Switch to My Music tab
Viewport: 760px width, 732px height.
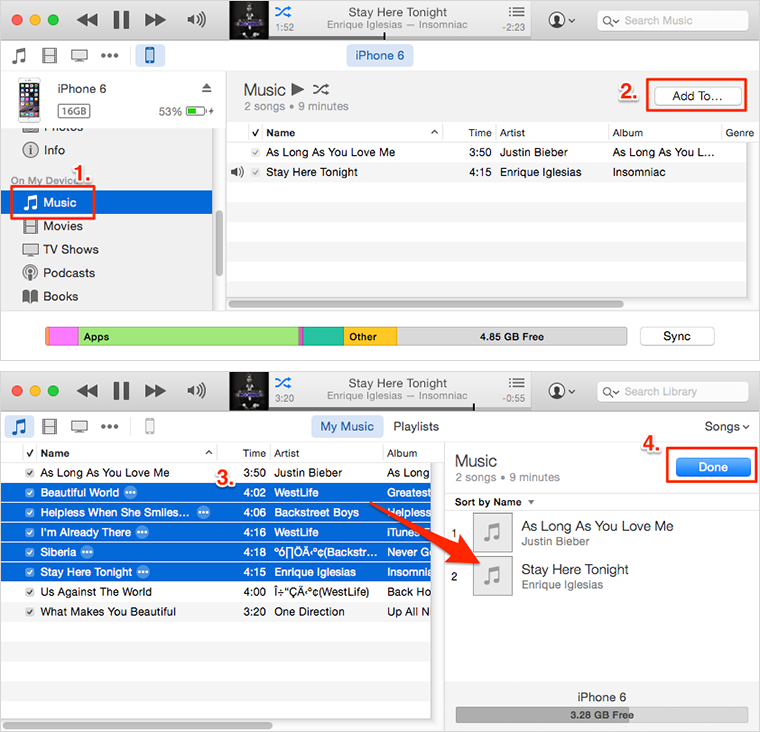pyautogui.click(x=347, y=427)
